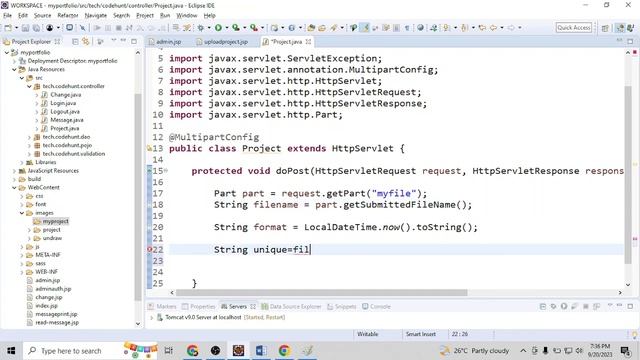Click the Last Edit Location arrow icon
The image size is (640, 360).
click(x=482, y=28)
